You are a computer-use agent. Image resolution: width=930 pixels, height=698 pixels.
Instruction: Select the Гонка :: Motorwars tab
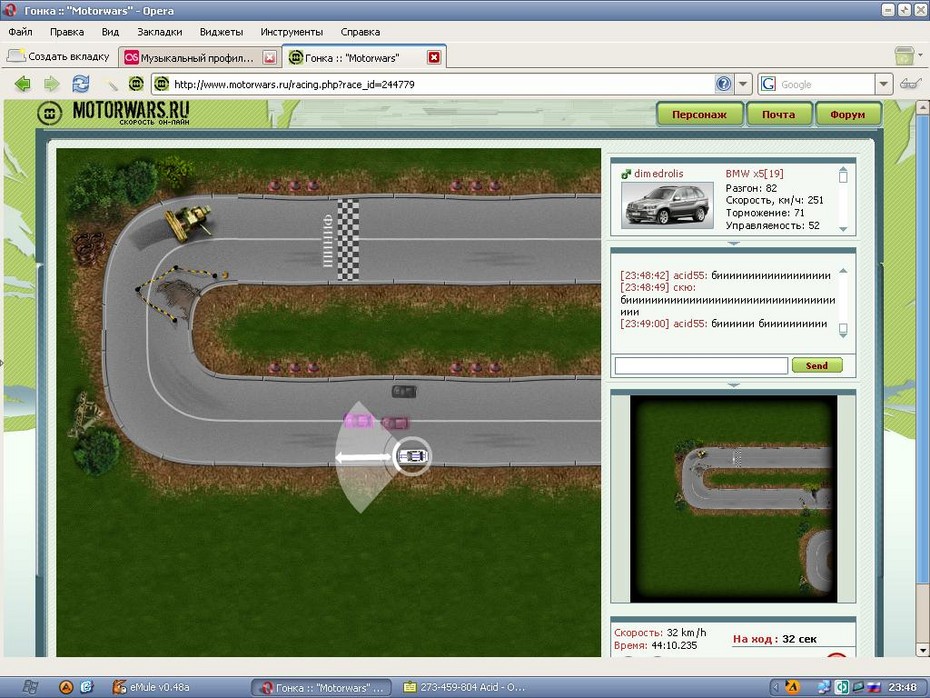[x=352, y=58]
